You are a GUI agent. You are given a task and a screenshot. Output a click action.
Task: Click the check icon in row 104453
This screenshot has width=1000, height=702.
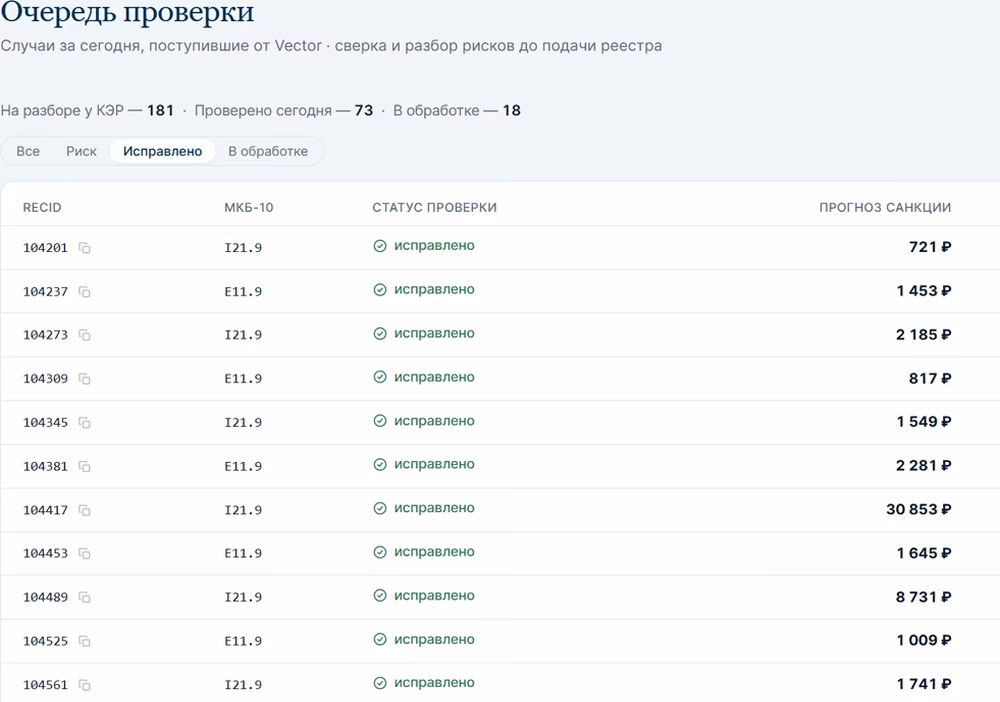(380, 552)
